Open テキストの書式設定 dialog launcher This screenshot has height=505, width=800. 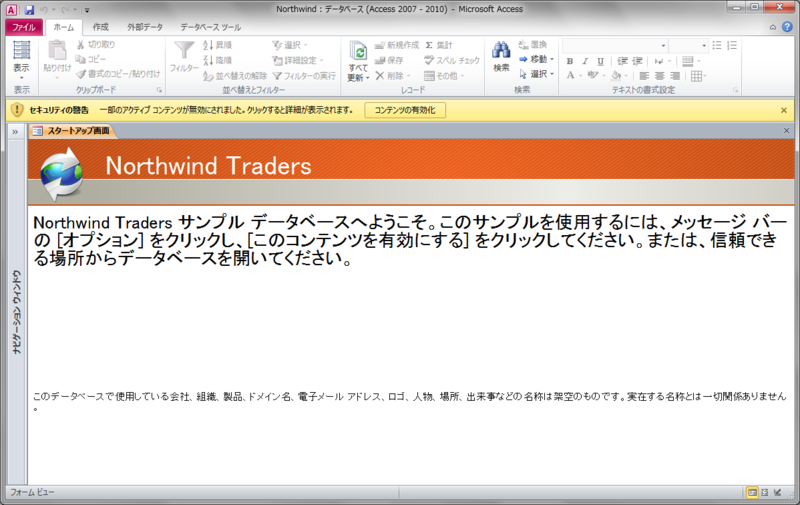(x=735, y=90)
